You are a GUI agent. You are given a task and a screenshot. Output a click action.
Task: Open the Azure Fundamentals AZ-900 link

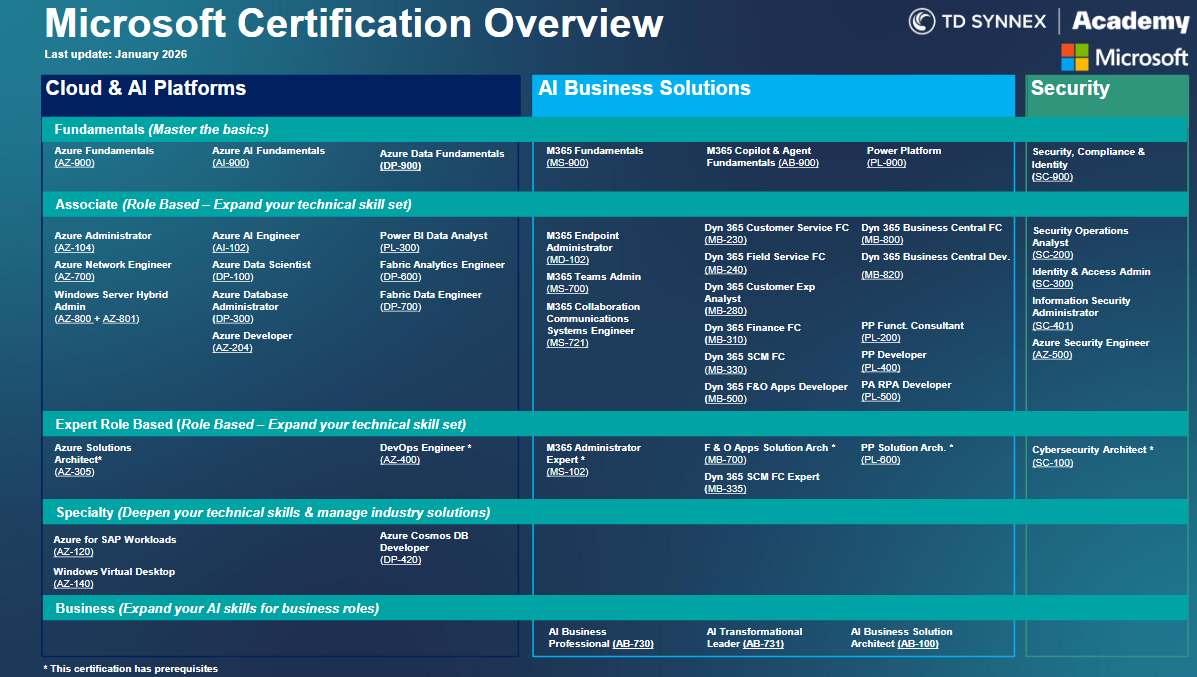click(74, 162)
